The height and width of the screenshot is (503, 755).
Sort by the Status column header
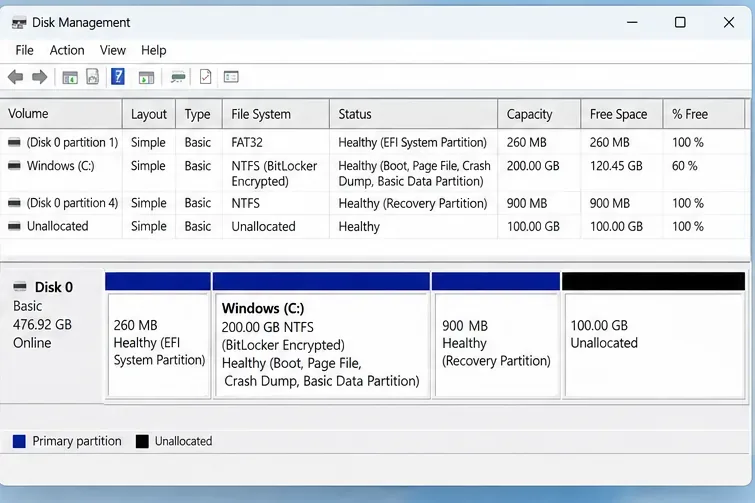click(x=414, y=114)
